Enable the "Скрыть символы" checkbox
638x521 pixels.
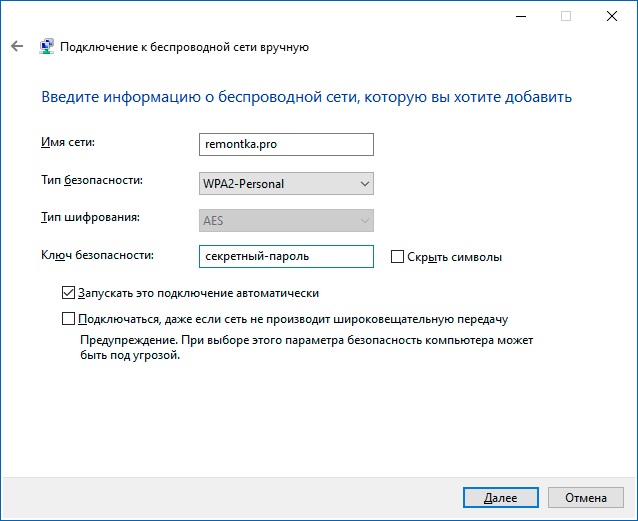click(x=397, y=257)
